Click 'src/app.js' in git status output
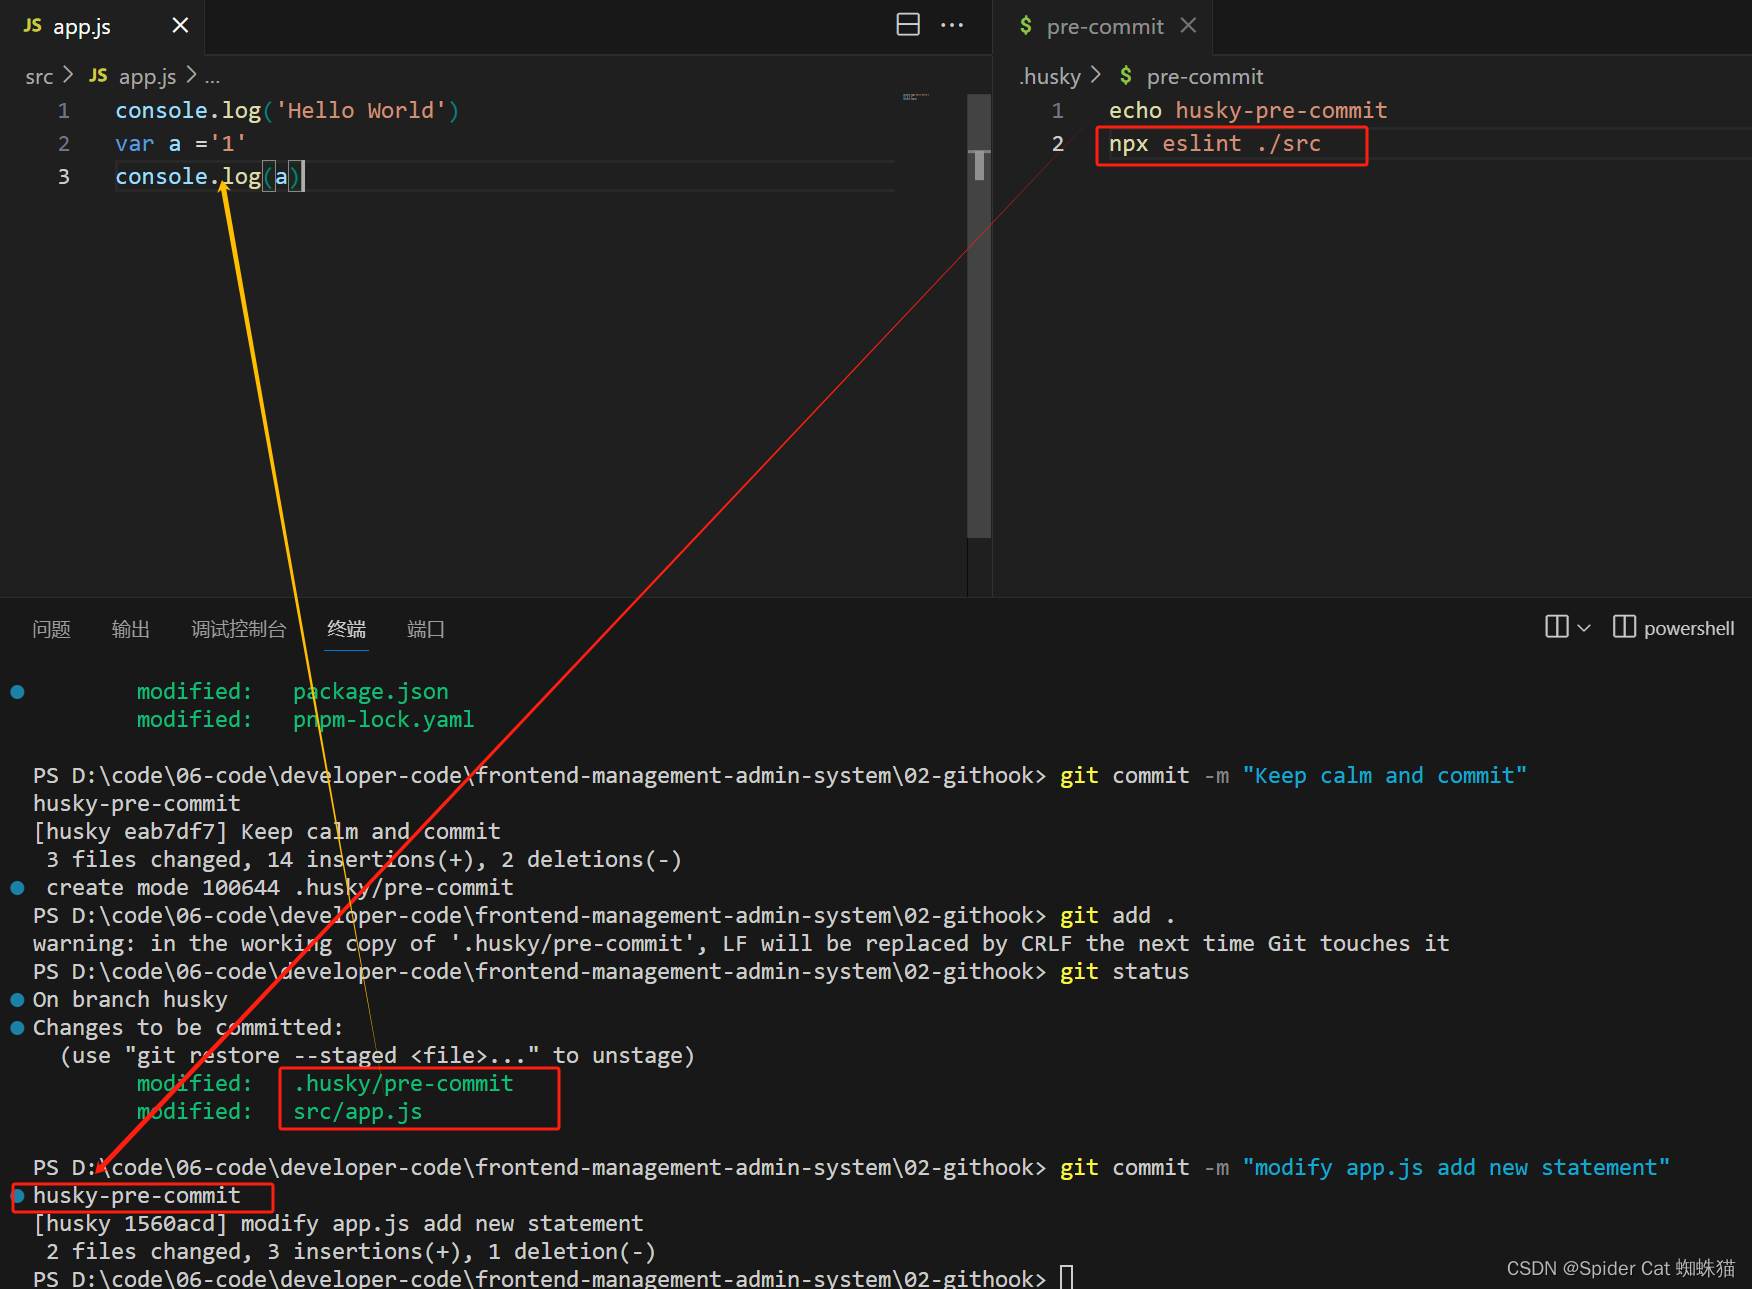Viewport: 1752px width, 1289px height. point(357,1112)
